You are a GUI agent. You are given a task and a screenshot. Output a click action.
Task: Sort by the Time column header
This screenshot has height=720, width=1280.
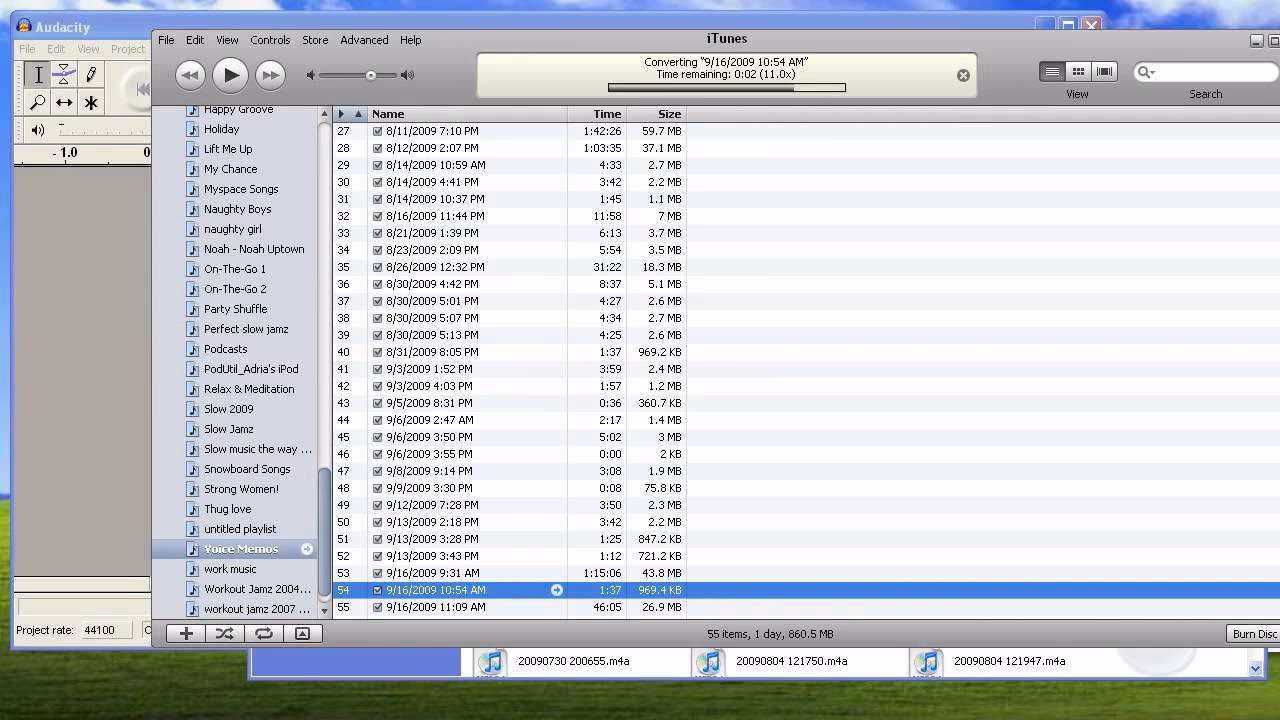[597, 114]
